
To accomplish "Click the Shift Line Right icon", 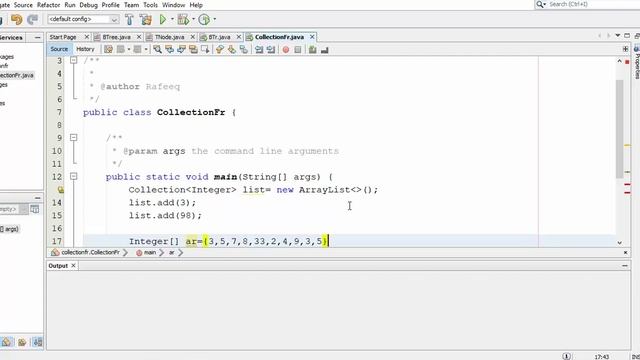I will (271, 49).
